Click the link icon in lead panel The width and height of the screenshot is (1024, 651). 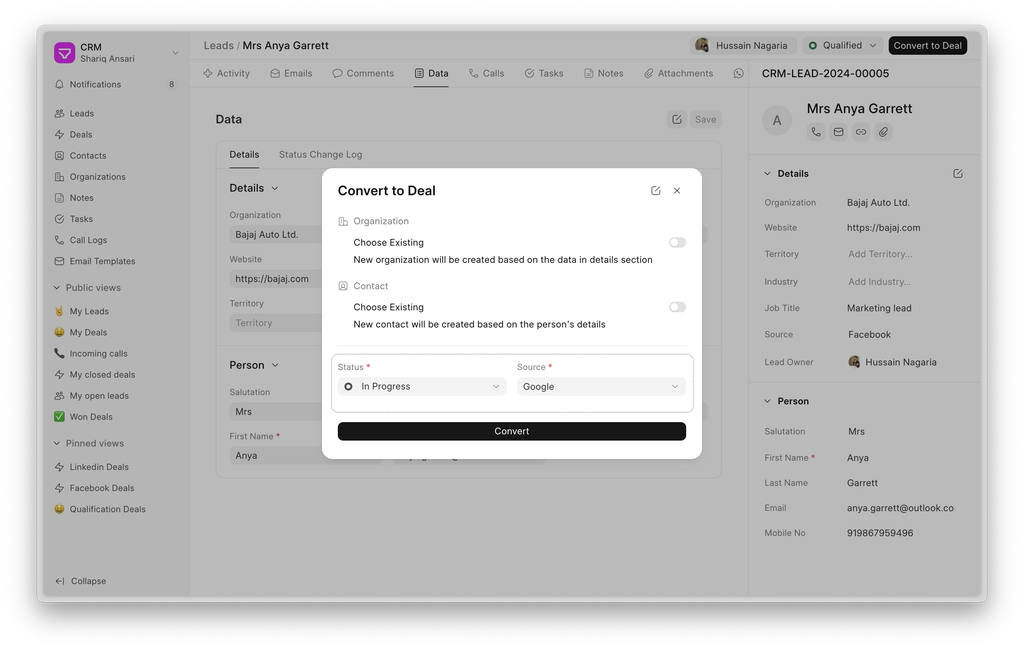861,132
